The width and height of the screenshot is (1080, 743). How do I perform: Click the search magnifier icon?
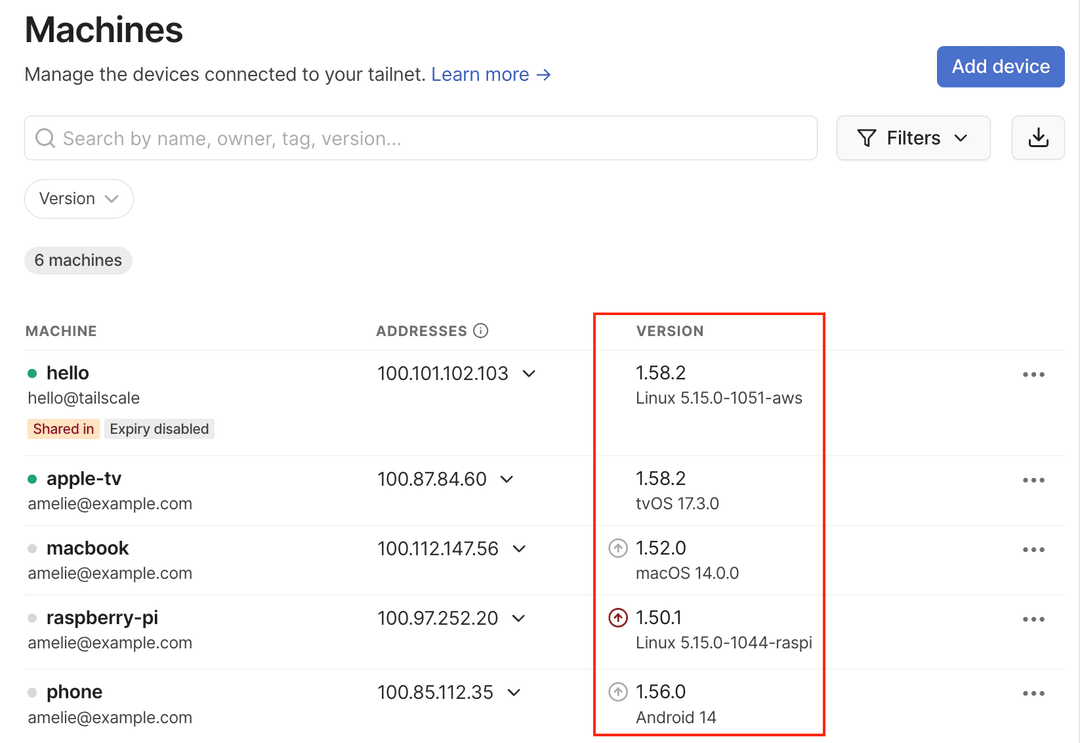[44, 138]
